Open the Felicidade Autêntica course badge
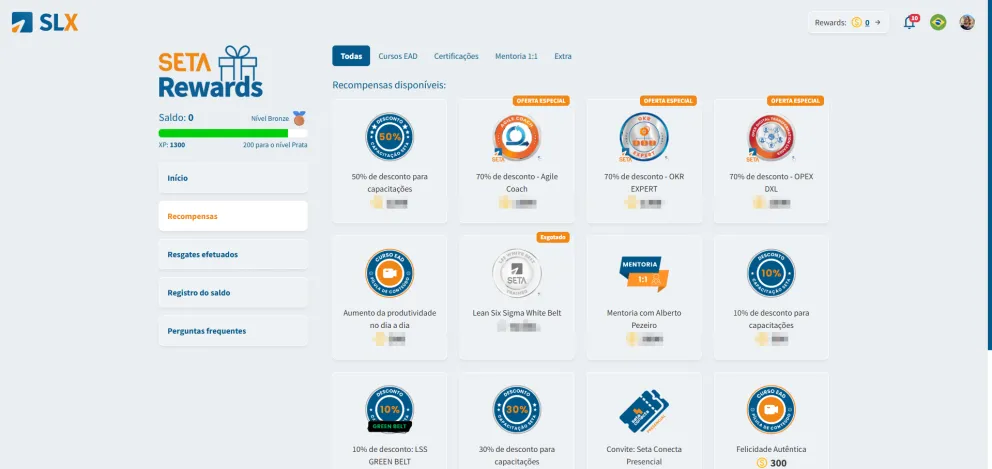The image size is (992, 469). click(771, 410)
